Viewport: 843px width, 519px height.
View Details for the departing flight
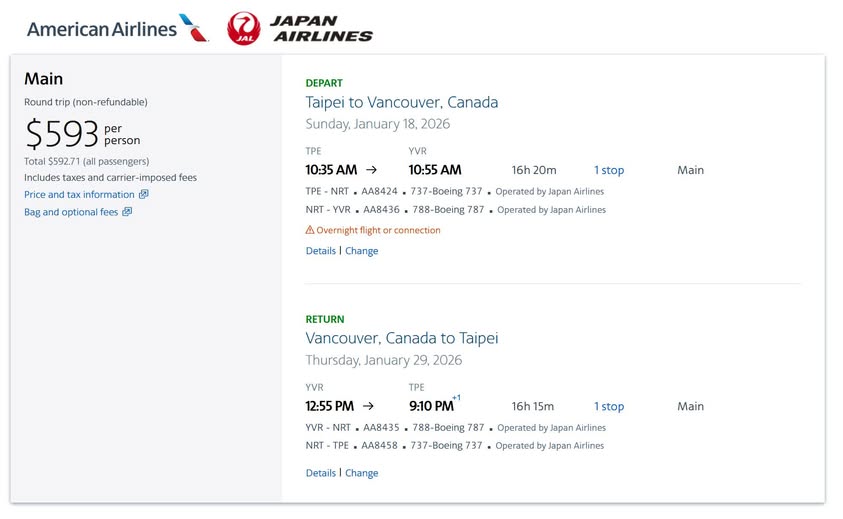(x=320, y=251)
